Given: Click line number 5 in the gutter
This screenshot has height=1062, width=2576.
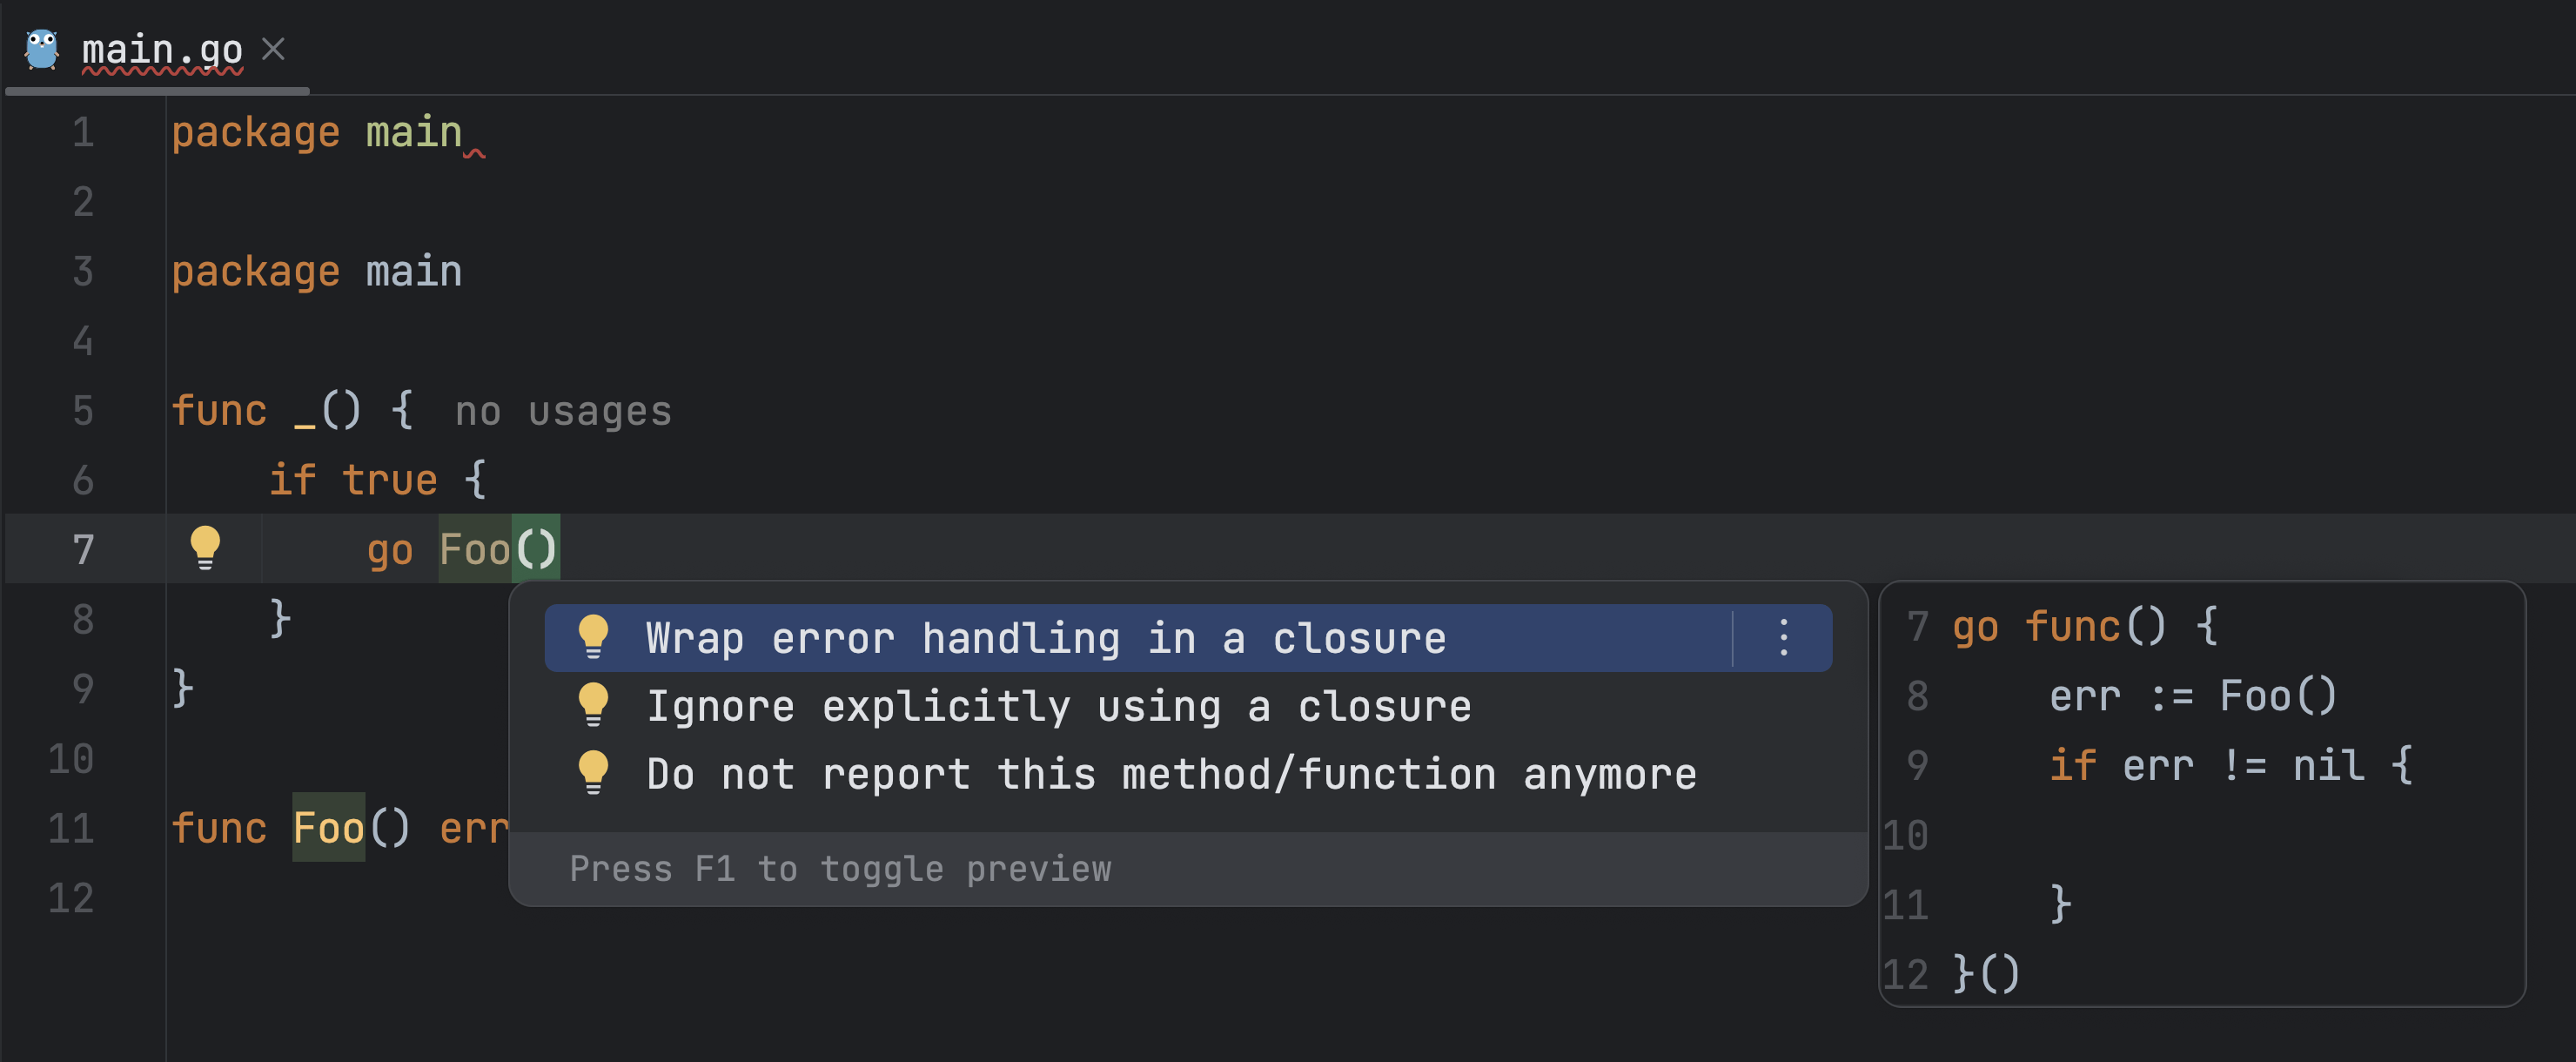Looking at the screenshot, I should 83,411.
